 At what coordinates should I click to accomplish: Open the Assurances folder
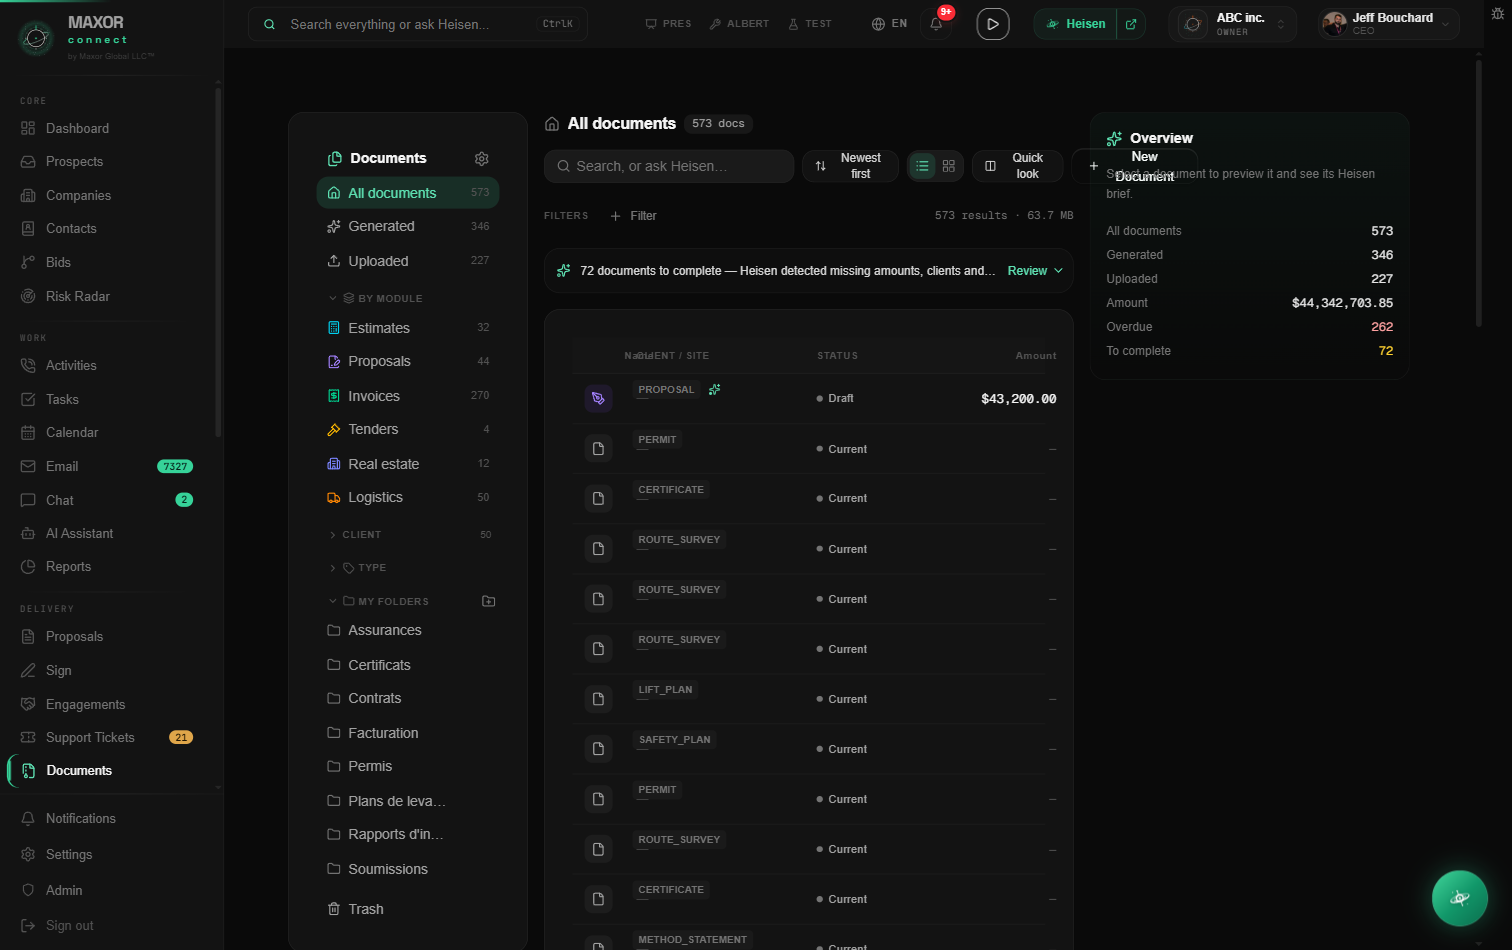point(408,630)
